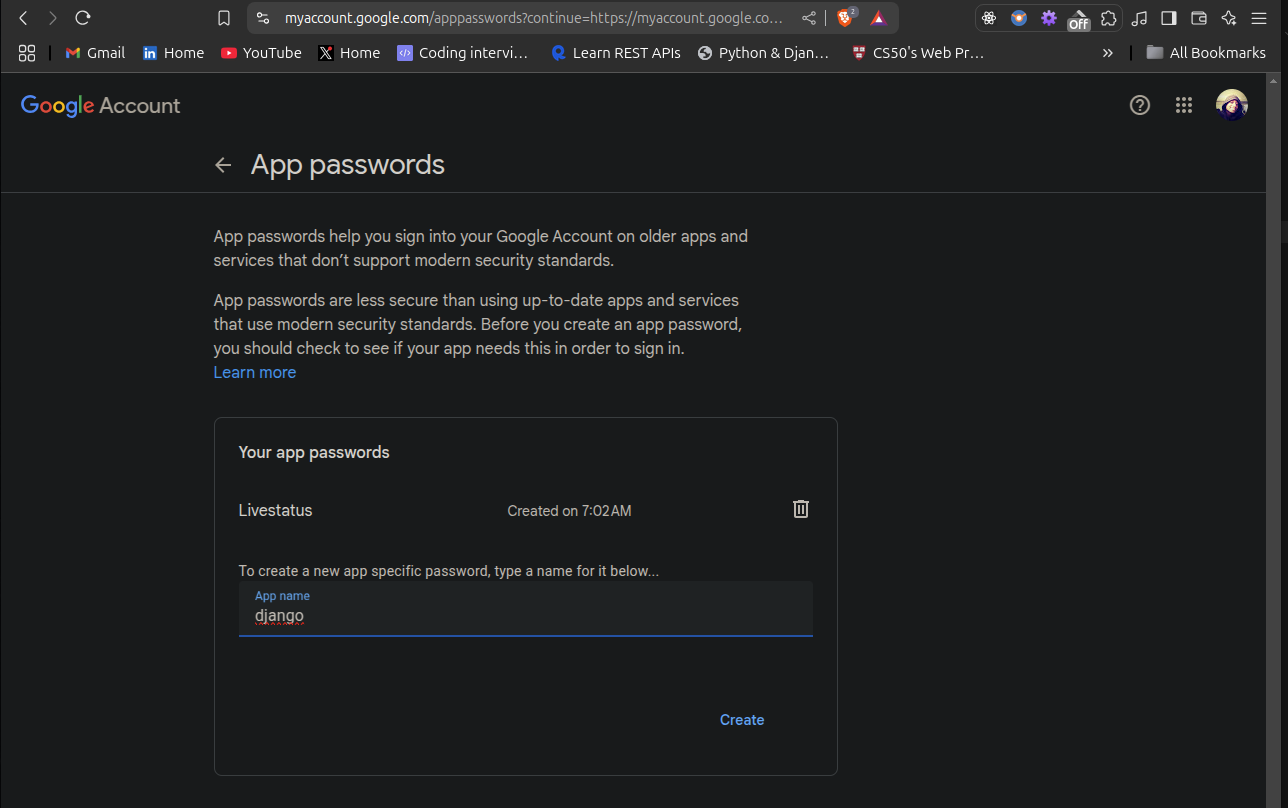The height and width of the screenshot is (808, 1288).
Task: Open site info icon in the address bar
Action: tap(263, 18)
